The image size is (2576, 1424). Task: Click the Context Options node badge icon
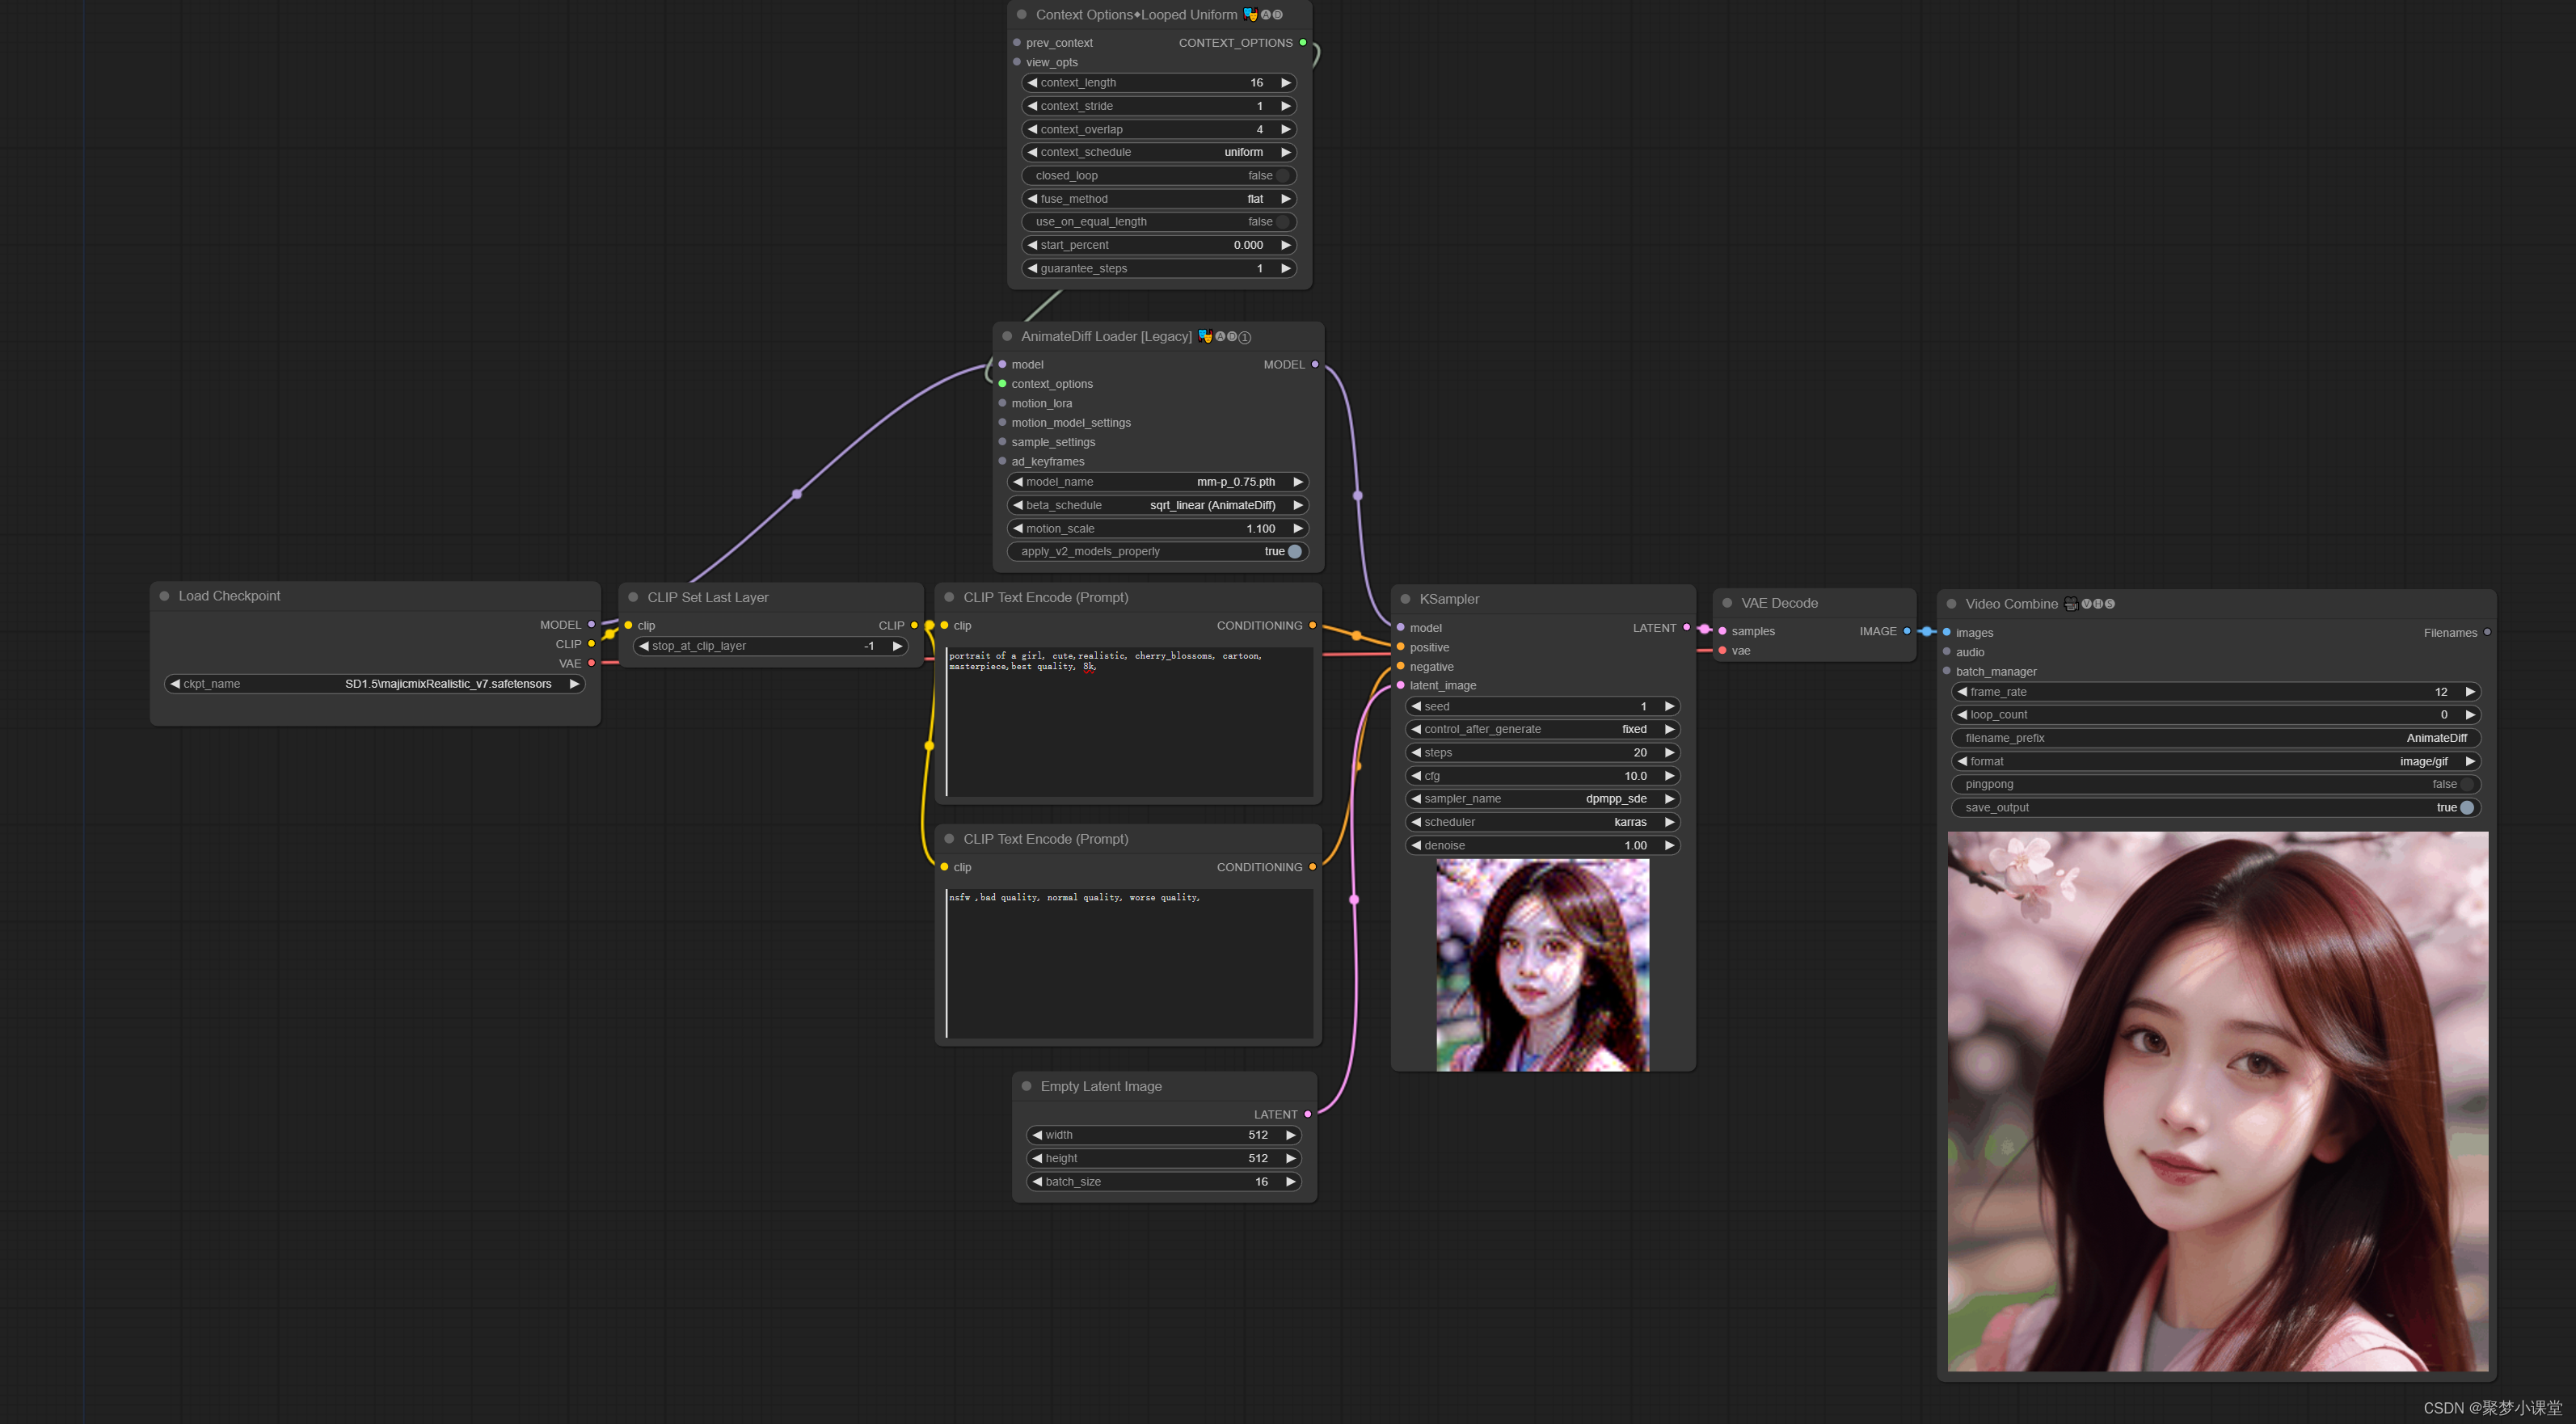(x=1250, y=15)
